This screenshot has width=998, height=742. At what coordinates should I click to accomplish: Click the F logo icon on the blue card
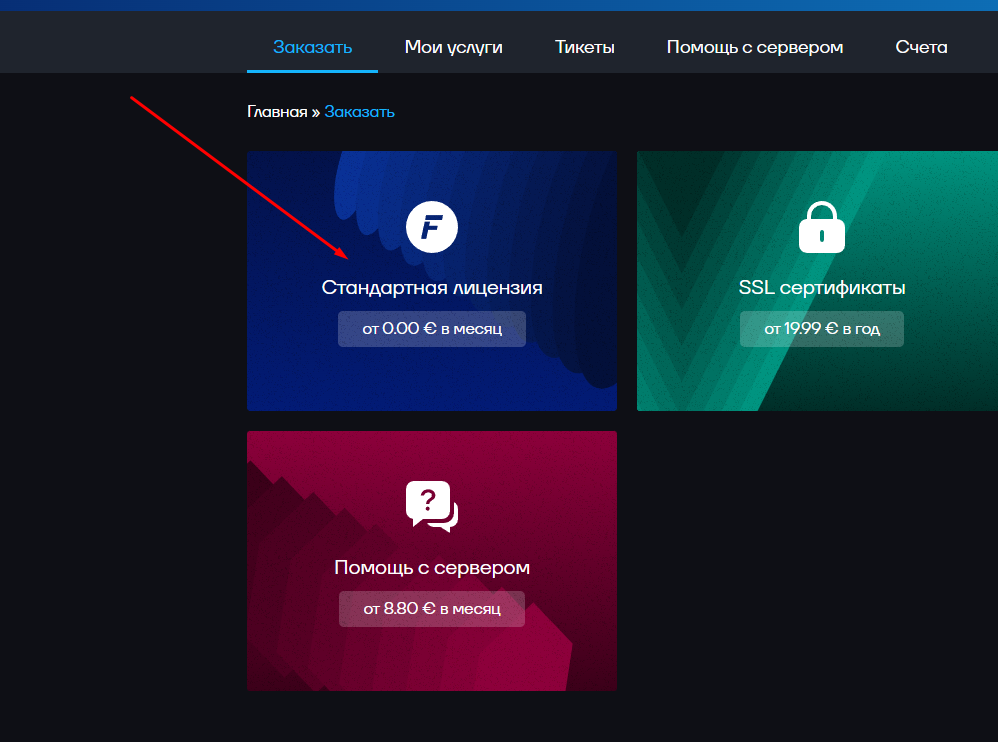[x=431, y=226]
